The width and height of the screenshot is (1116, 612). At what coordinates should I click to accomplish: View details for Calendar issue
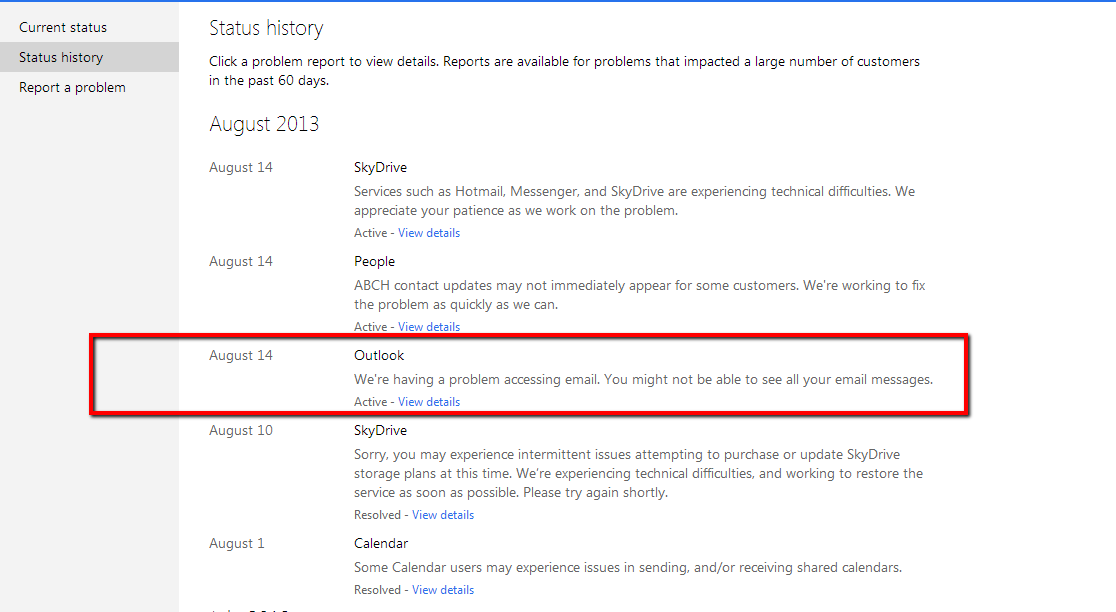(x=443, y=589)
